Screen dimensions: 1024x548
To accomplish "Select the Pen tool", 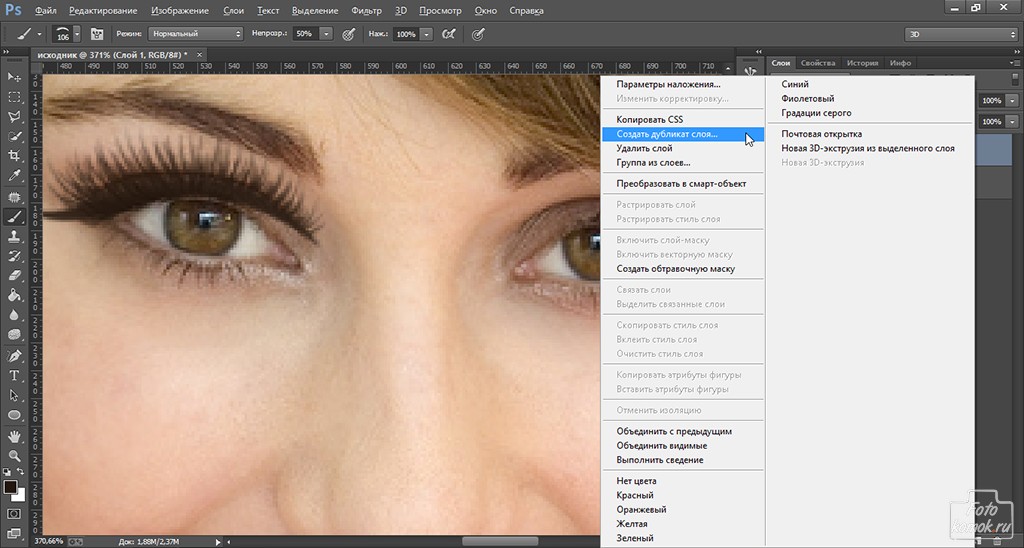I will 14,356.
